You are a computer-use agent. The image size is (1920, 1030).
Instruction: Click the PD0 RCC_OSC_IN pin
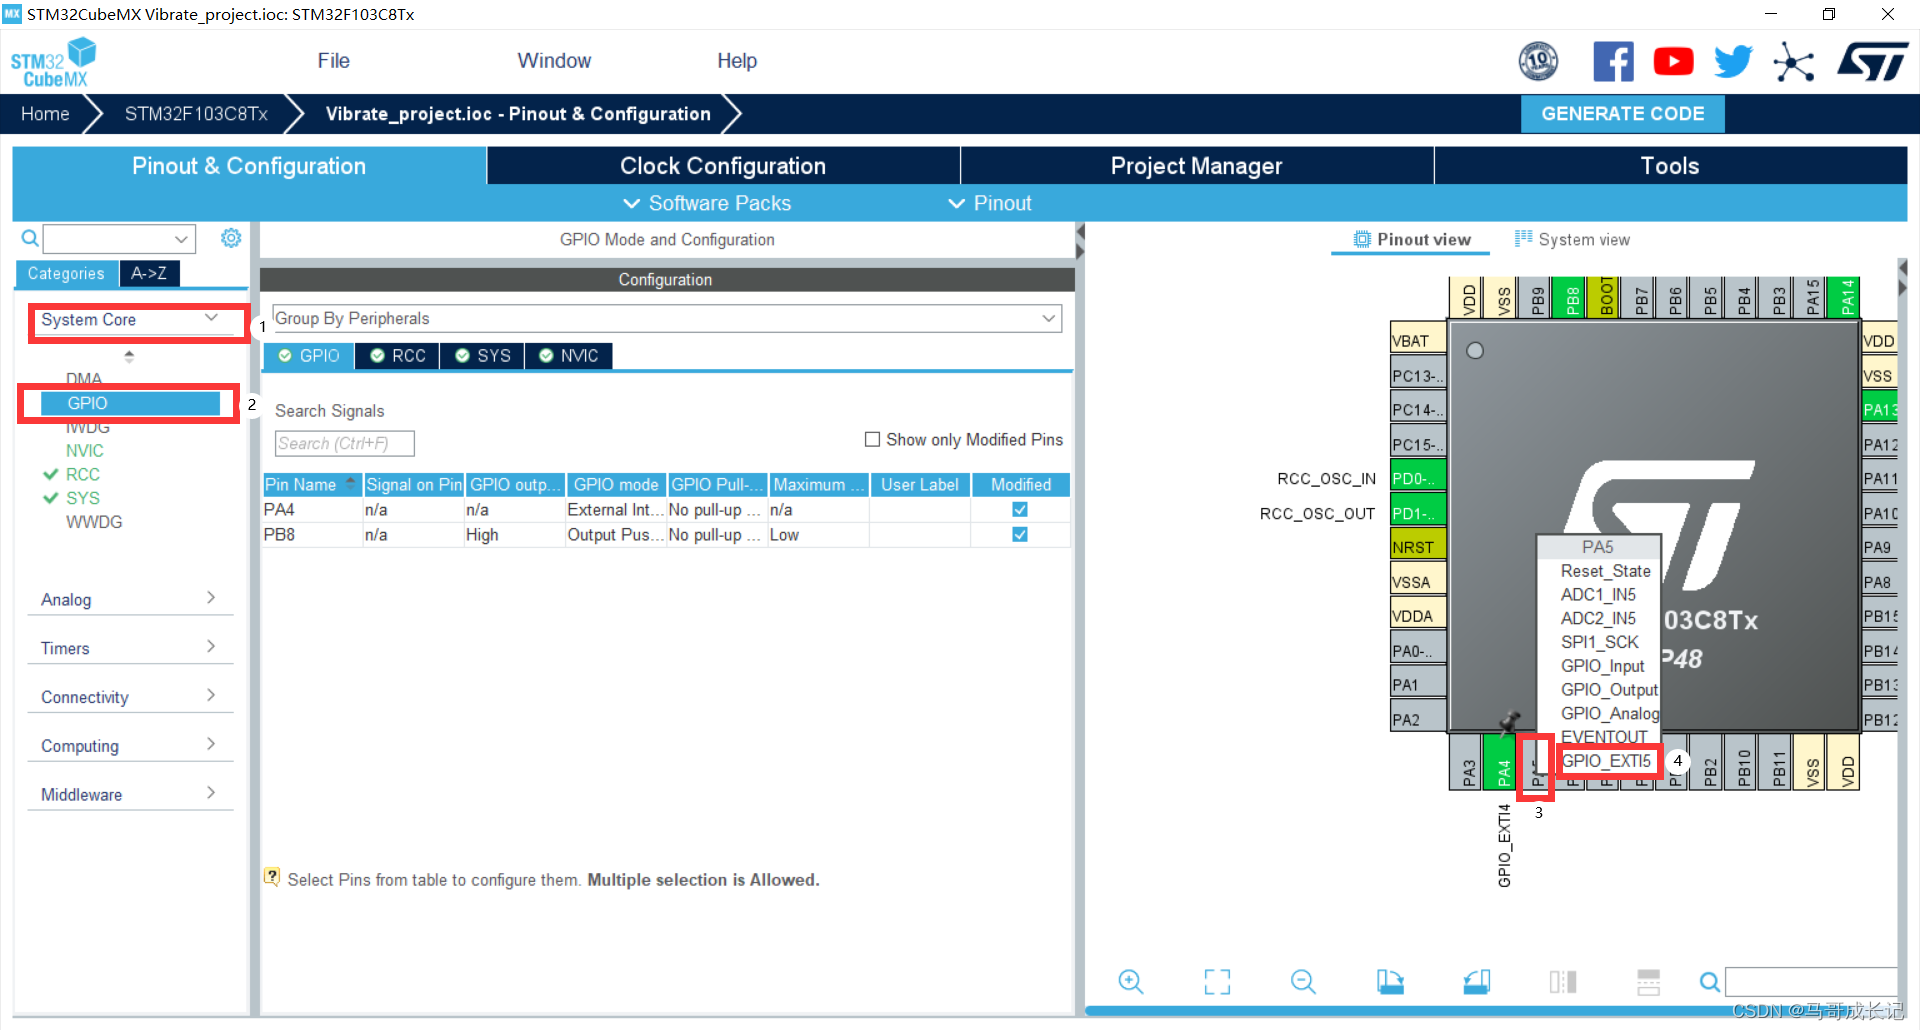[x=1418, y=478]
